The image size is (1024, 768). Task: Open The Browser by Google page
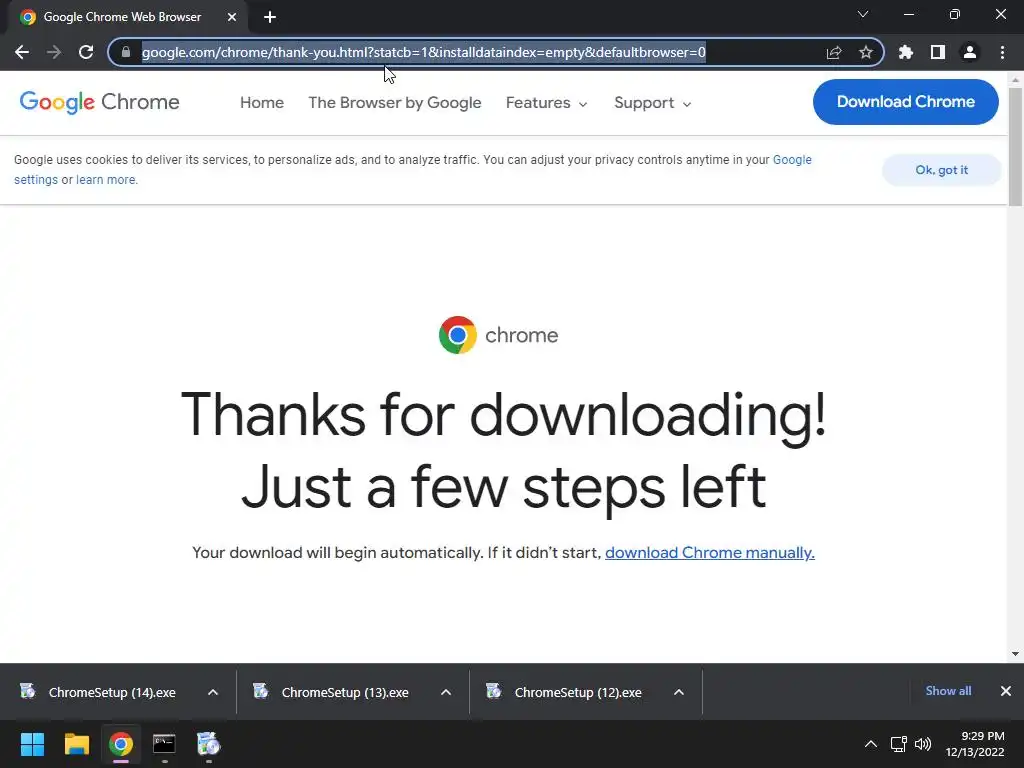(394, 103)
